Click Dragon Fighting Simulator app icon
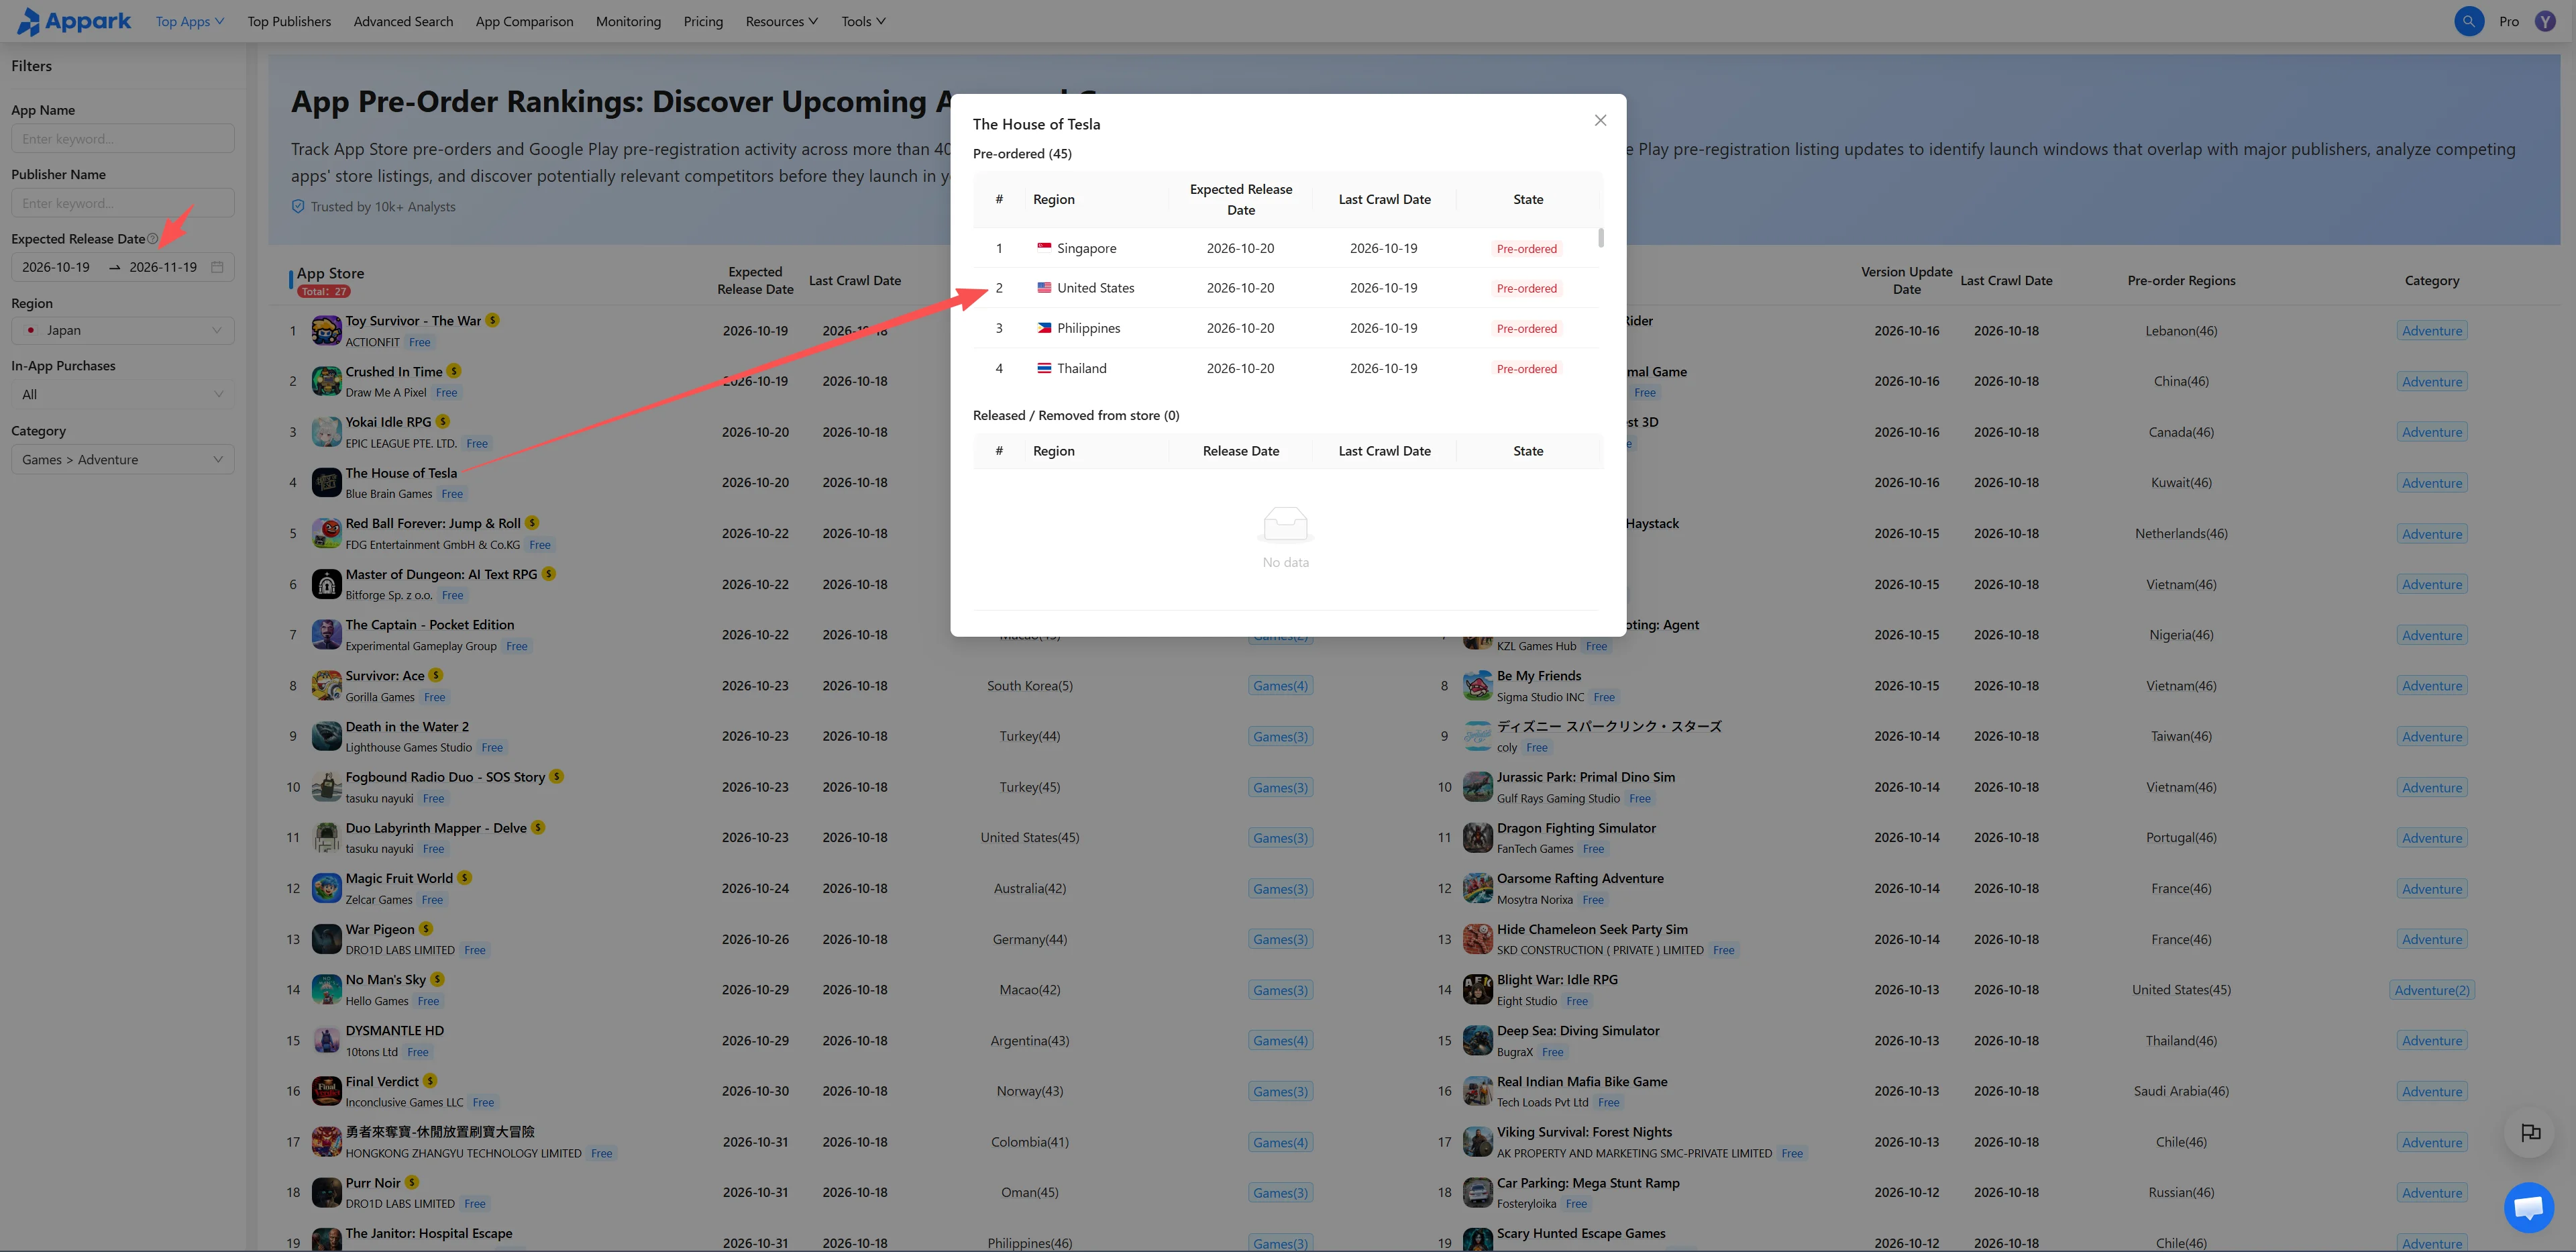The image size is (2576, 1252). click(1477, 838)
